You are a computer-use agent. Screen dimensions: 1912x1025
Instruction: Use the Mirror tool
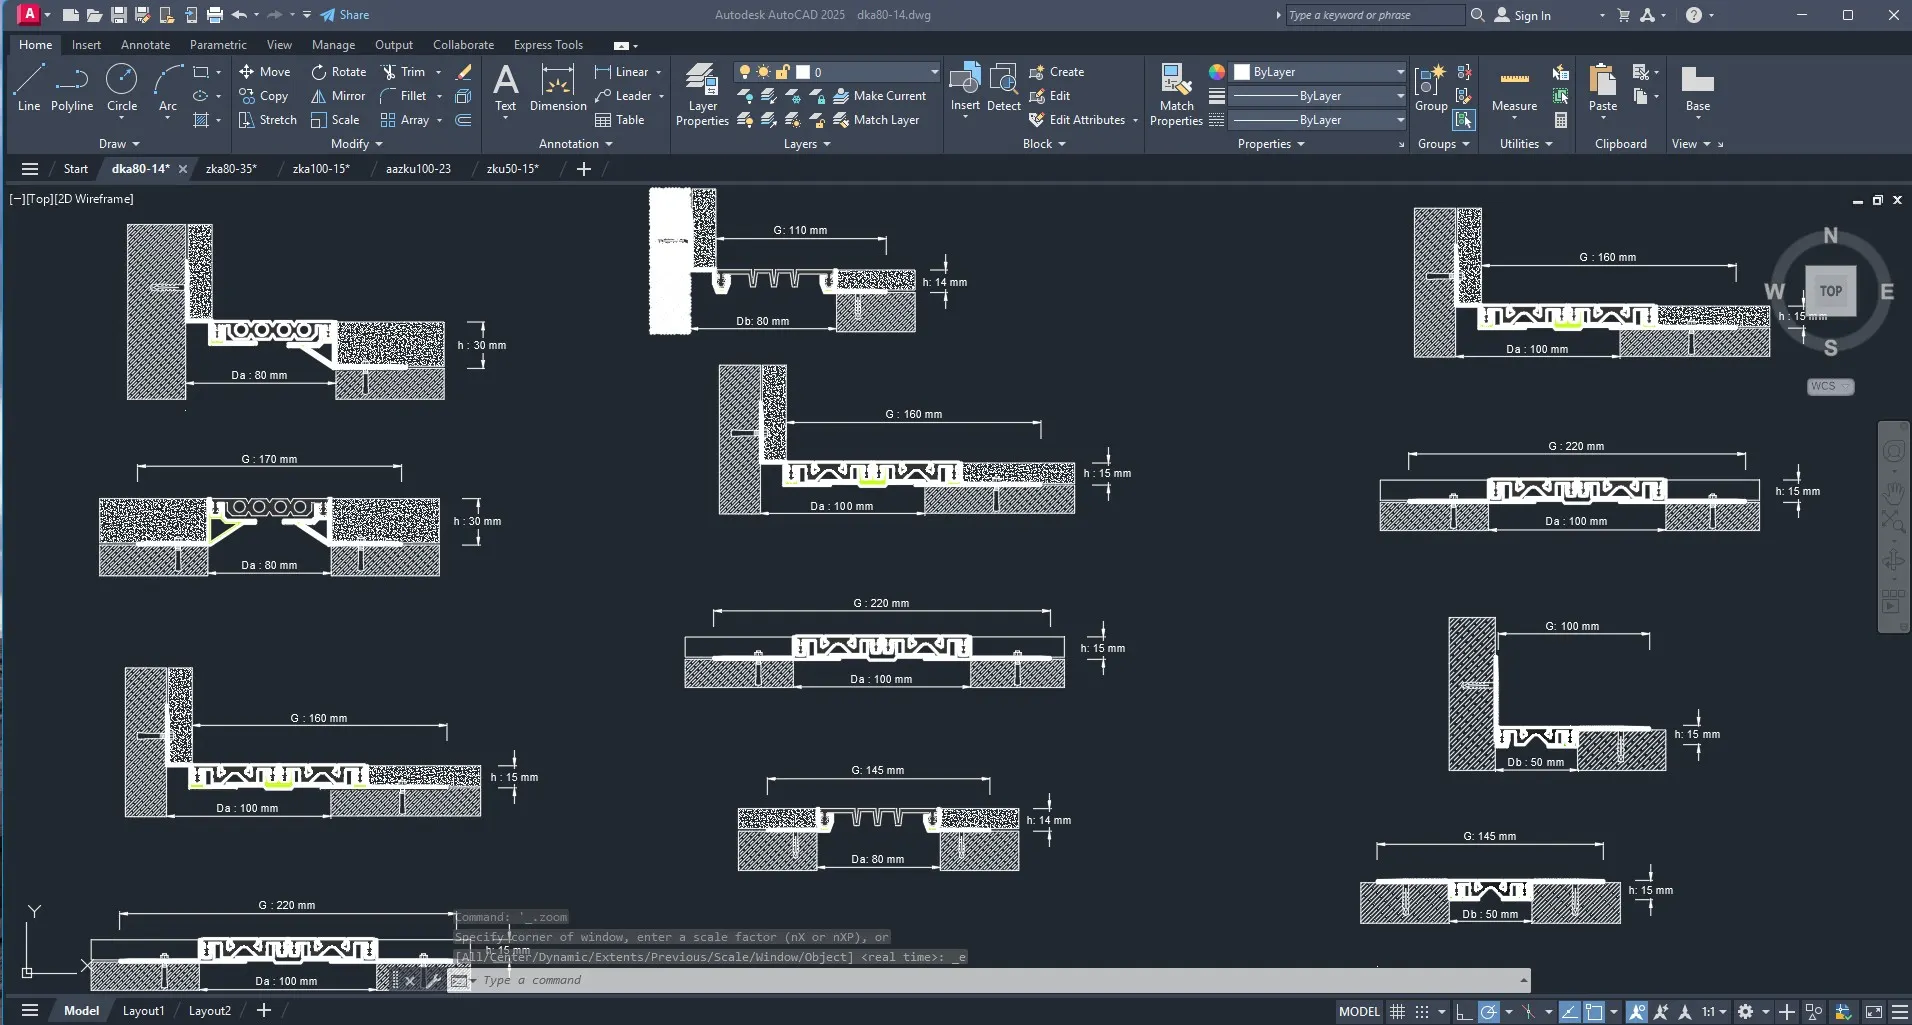(338, 96)
